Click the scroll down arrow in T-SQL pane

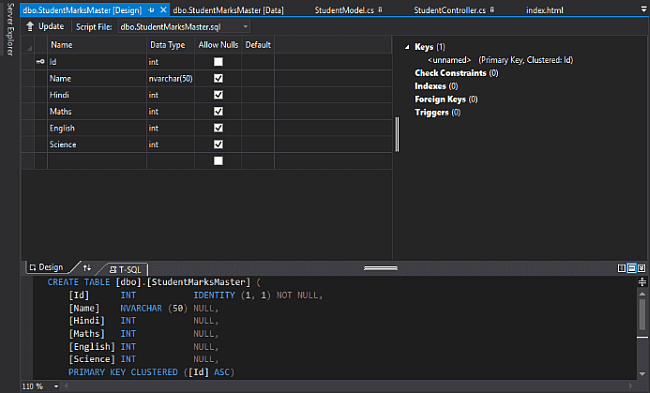[642, 374]
